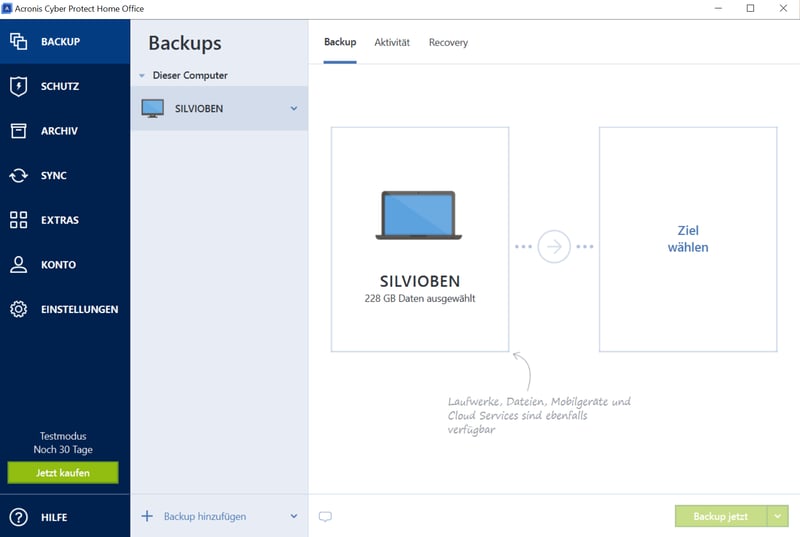Open the Einstellungen gear icon
Viewport: 800px width, 537px height.
click(x=18, y=309)
